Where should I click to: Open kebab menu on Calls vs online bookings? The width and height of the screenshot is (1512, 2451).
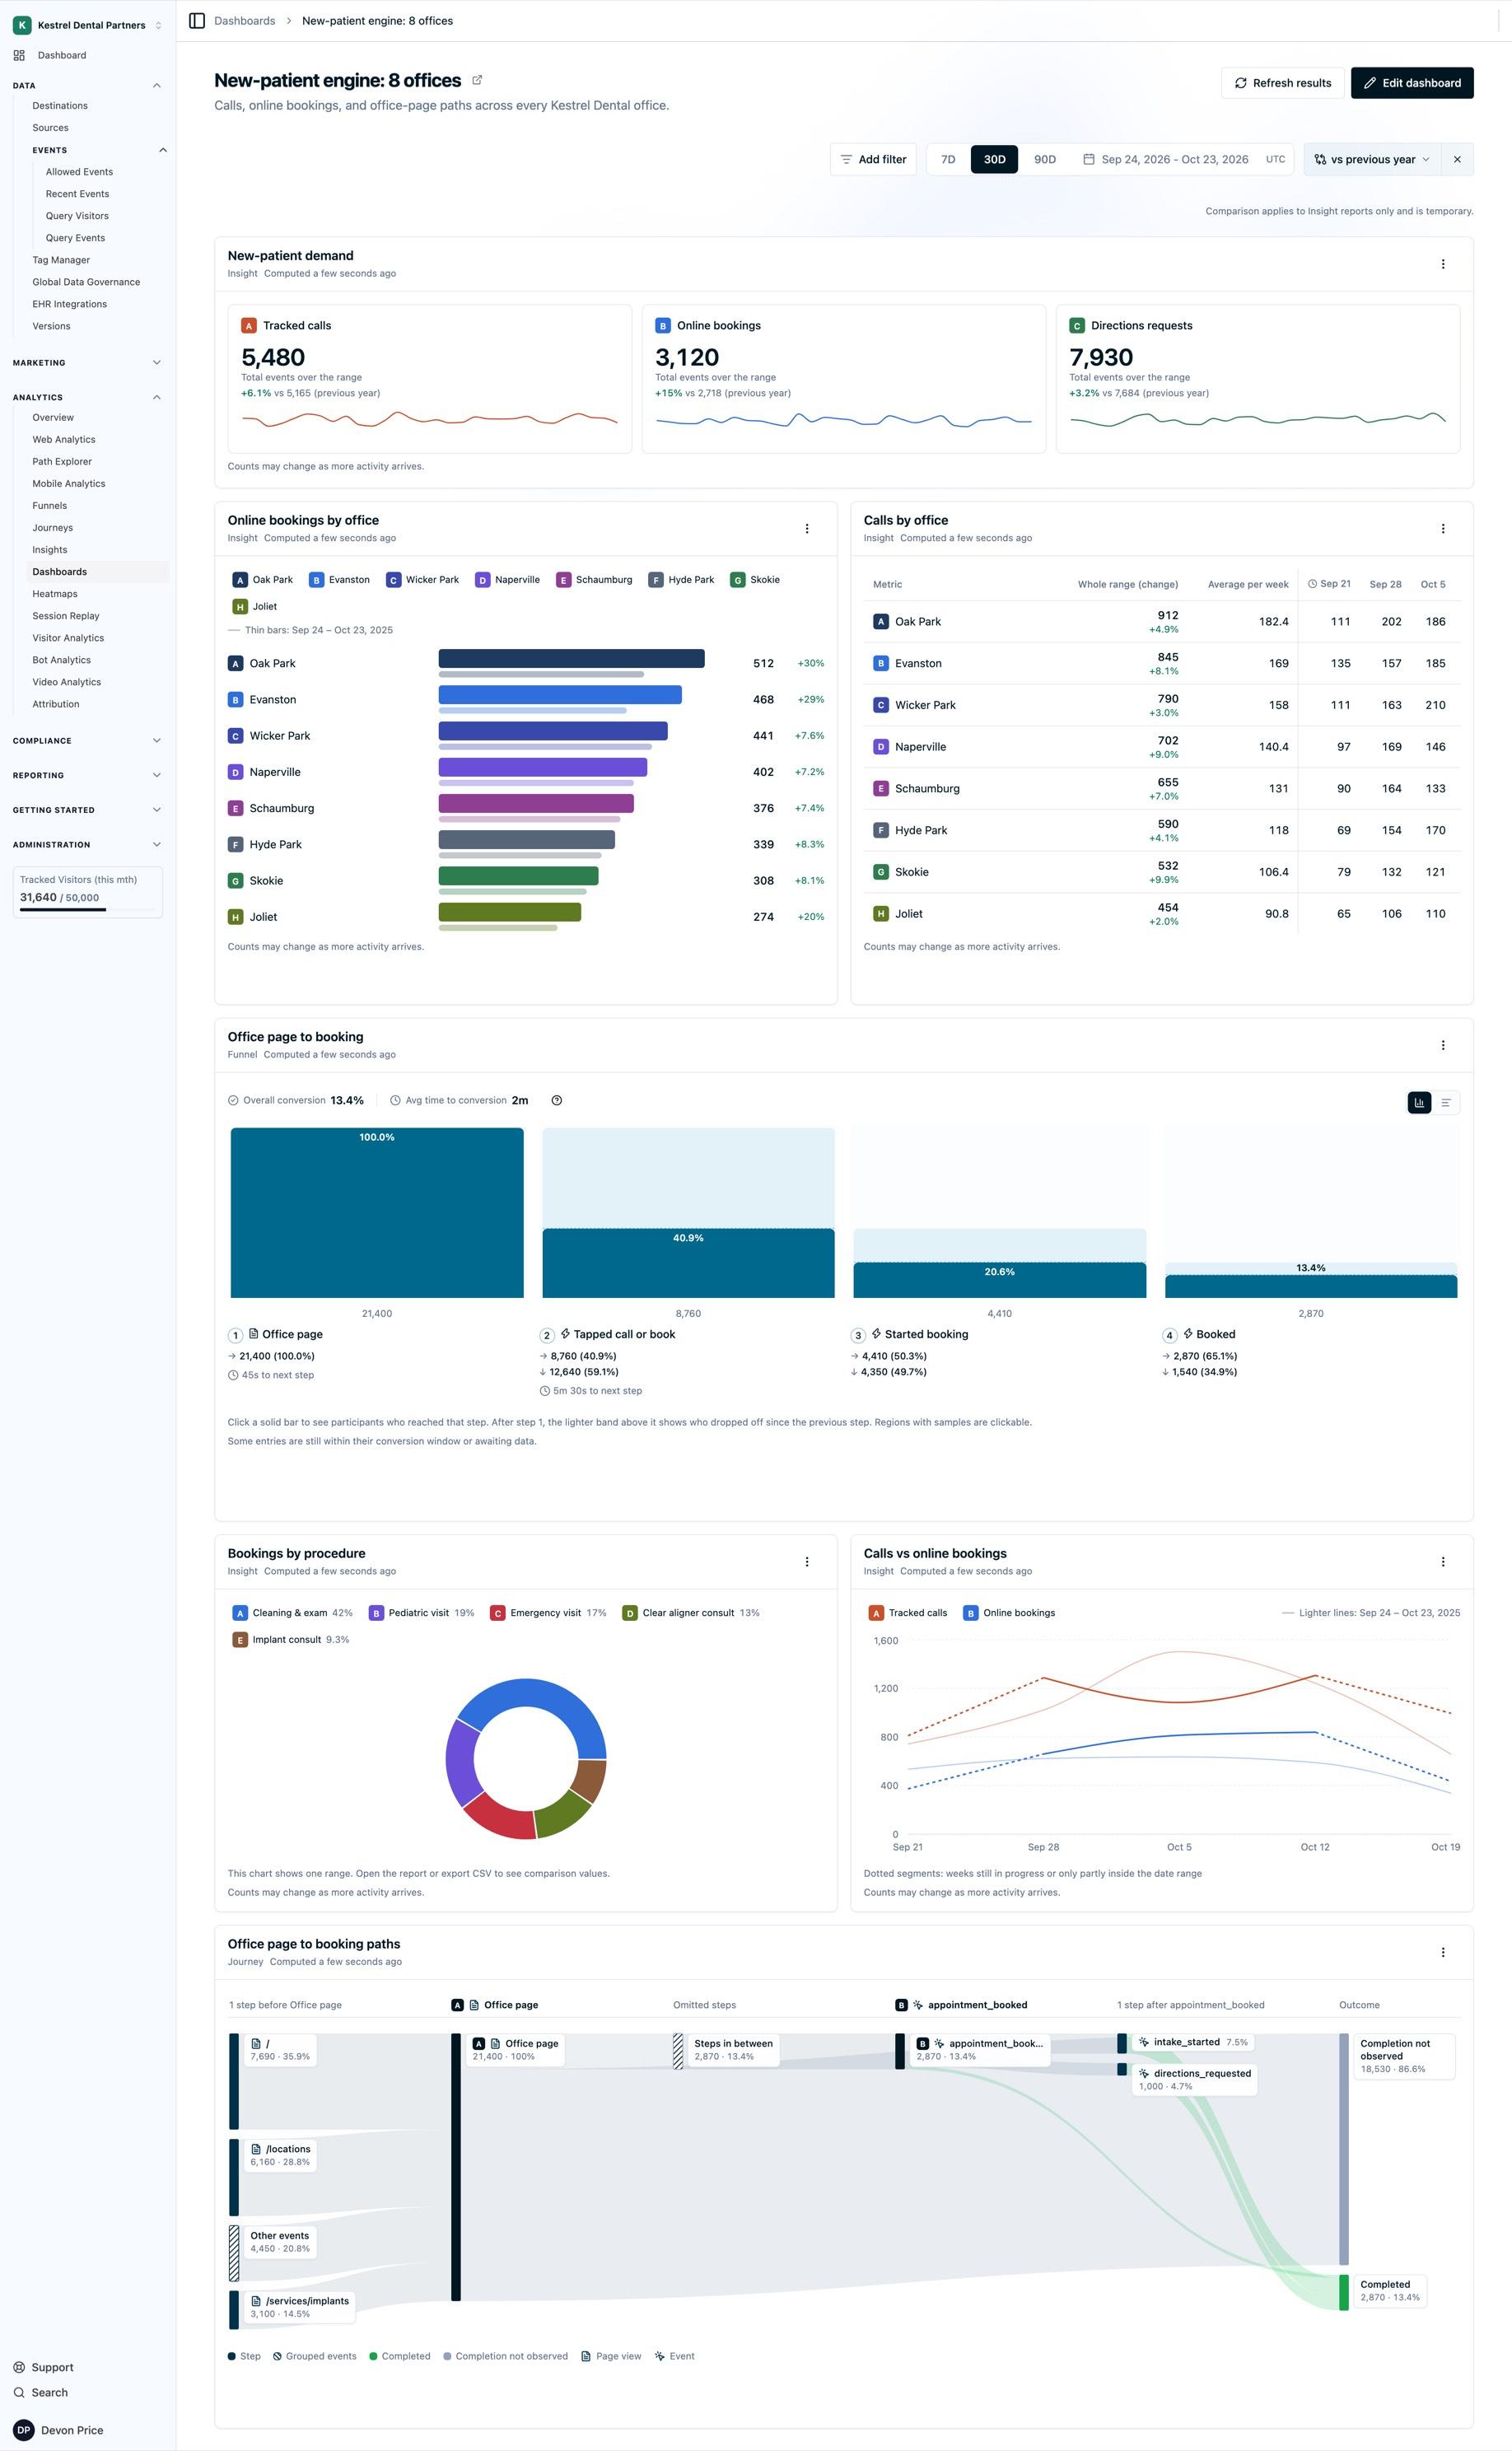click(1442, 1562)
